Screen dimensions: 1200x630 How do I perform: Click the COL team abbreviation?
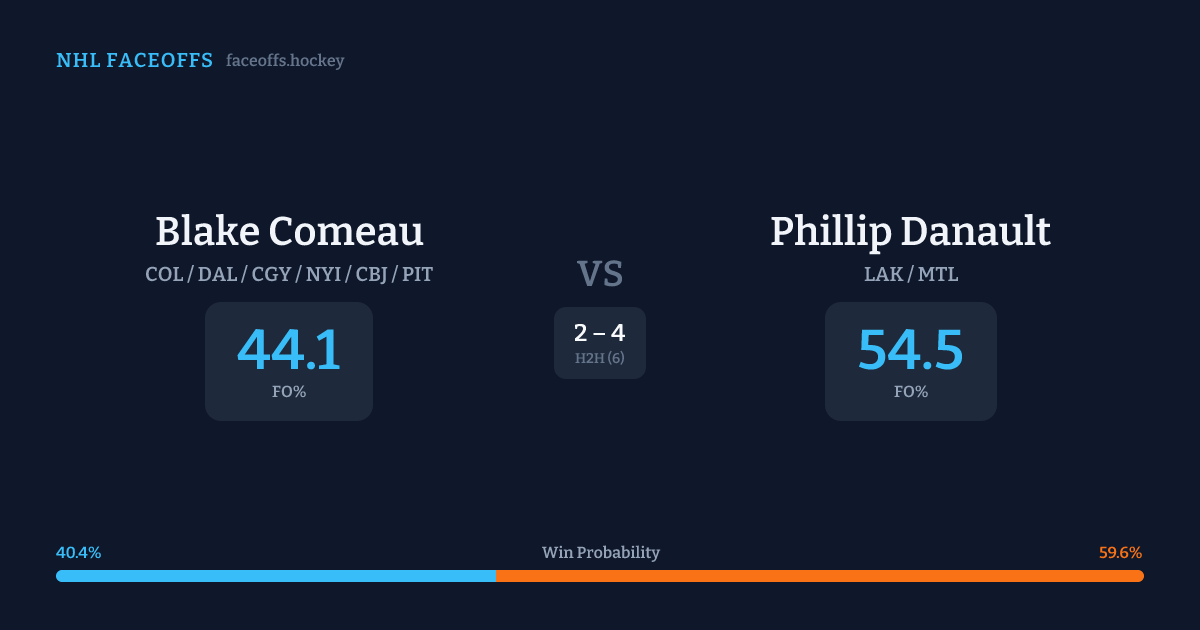pos(164,274)
